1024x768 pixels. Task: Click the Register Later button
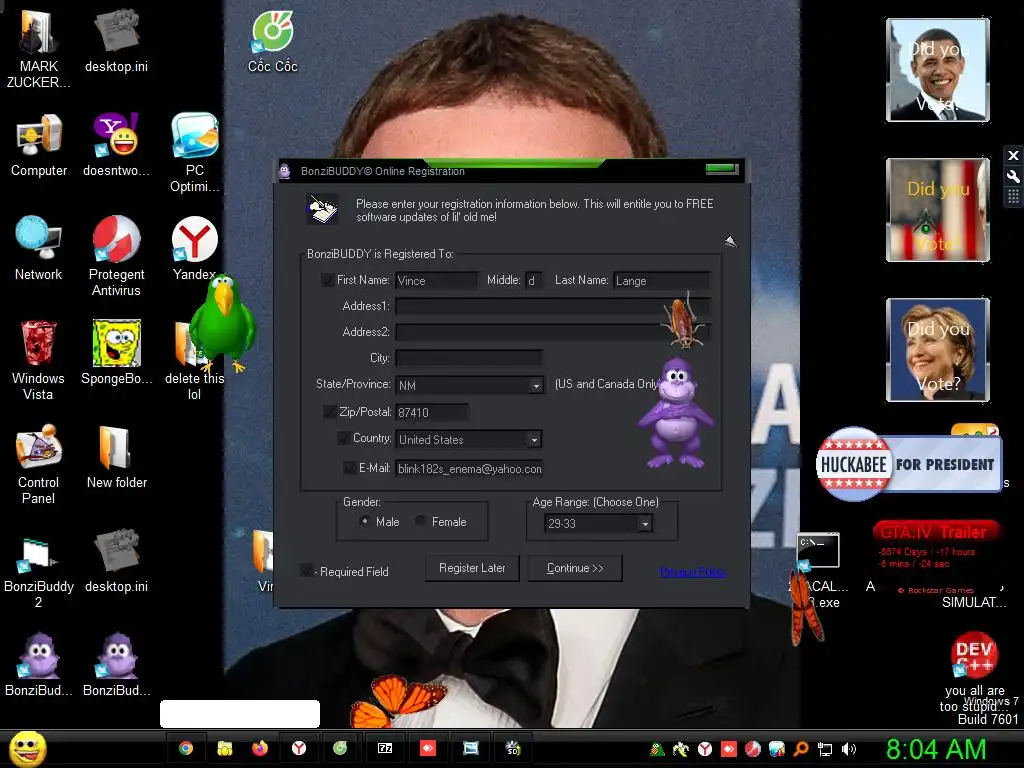coord(472,568)
